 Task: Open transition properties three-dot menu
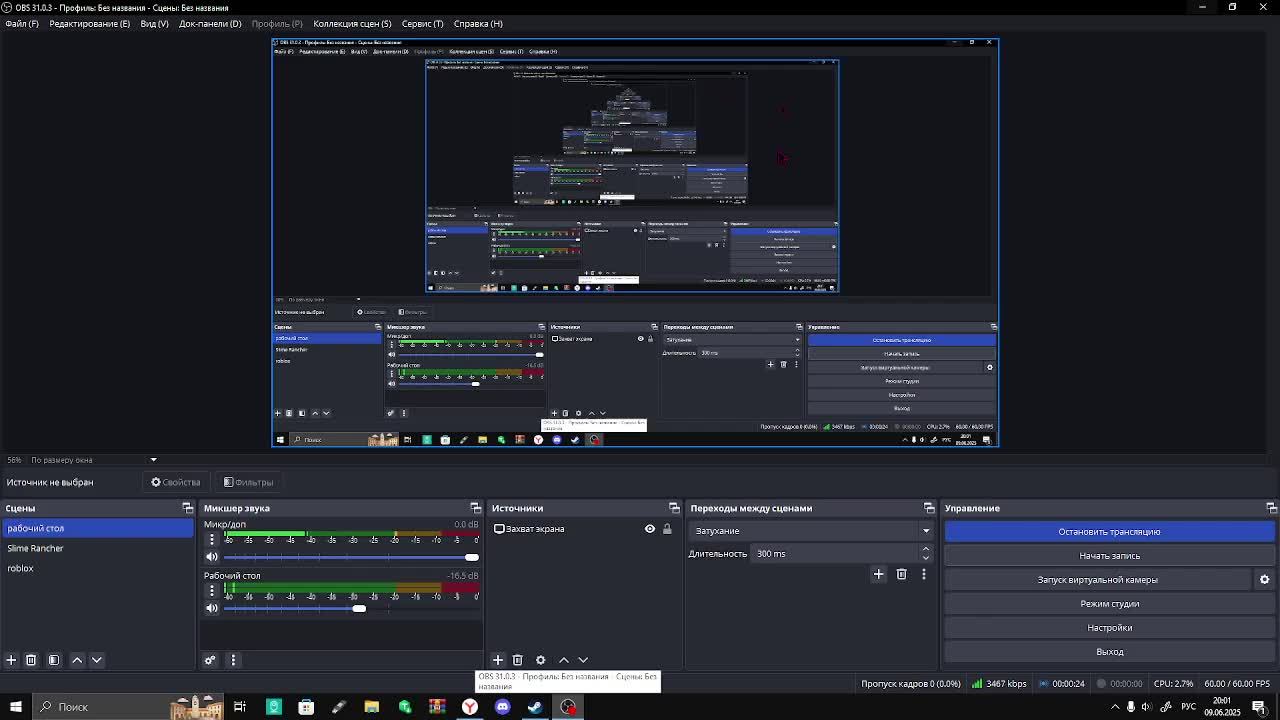click(924, 574)
